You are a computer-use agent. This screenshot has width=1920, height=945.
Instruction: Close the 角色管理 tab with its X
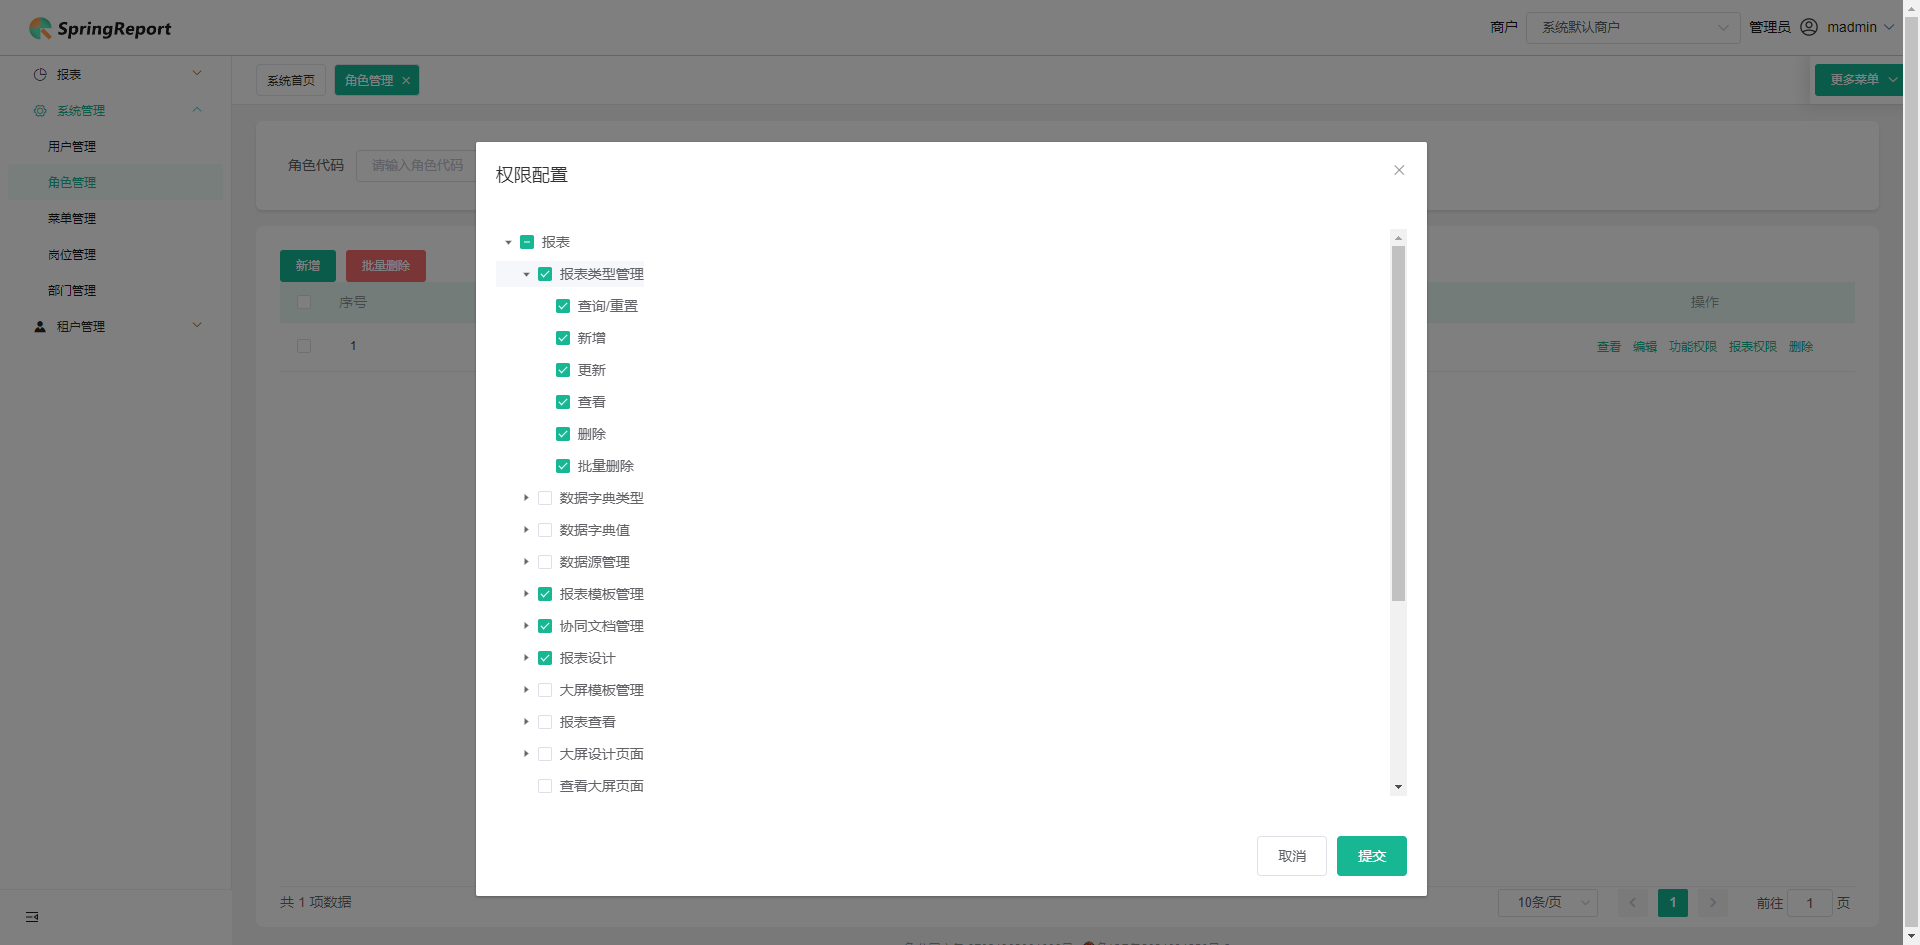(406, 81)
